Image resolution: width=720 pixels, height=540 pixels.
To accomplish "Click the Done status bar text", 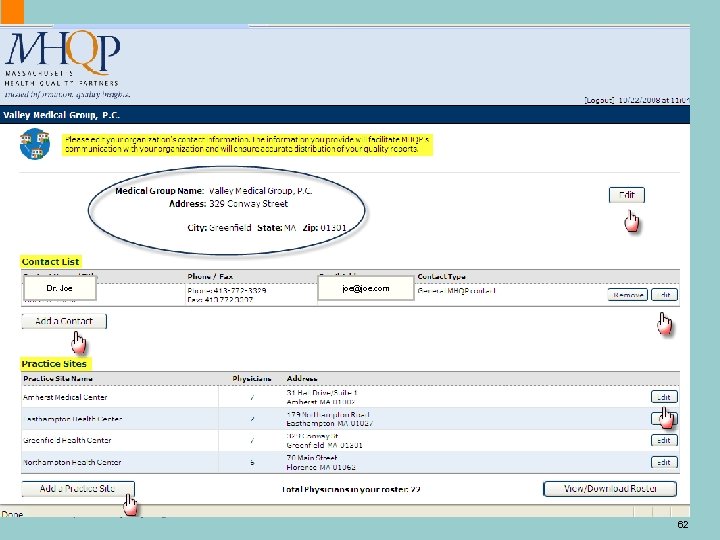I will [x=12, y=514].
